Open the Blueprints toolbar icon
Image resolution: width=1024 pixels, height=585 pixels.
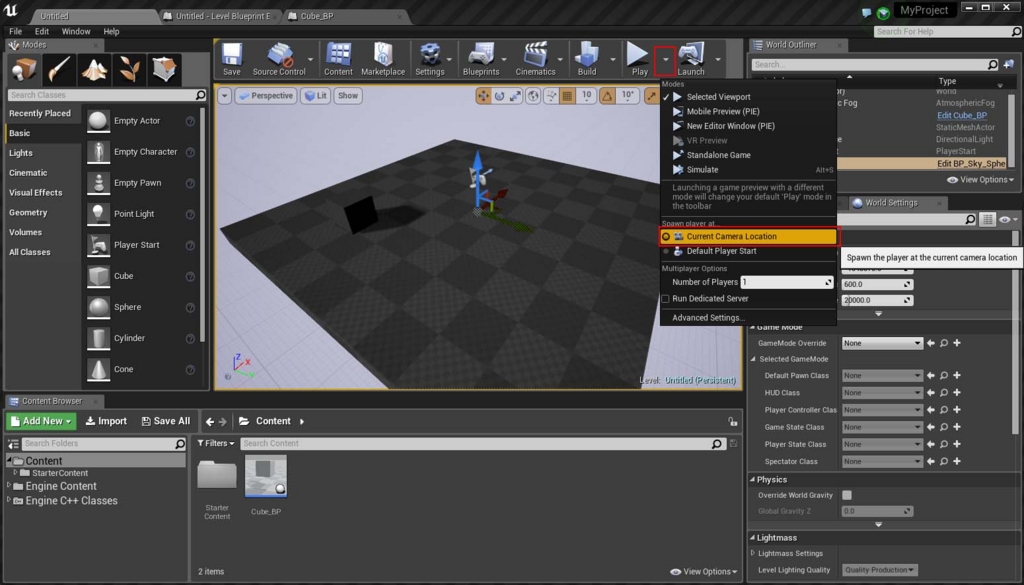pyautogui.click(x=481, y=59)
